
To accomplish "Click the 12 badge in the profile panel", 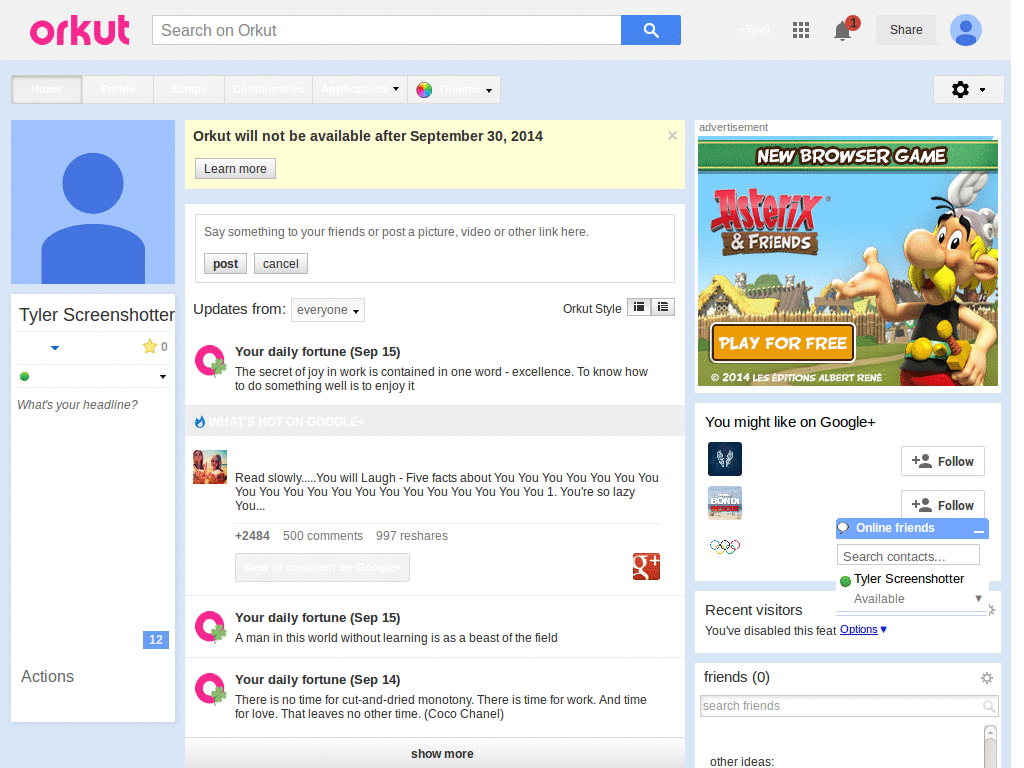I will click(155, 640).
